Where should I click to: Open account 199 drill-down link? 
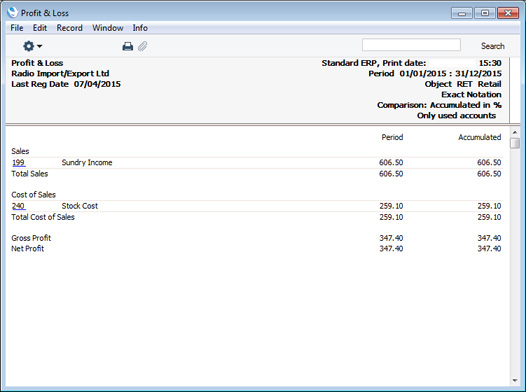pos(18,163)
